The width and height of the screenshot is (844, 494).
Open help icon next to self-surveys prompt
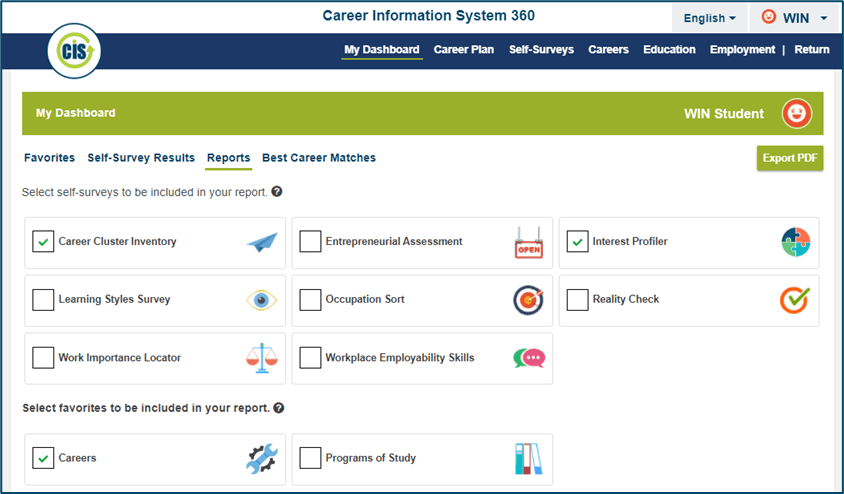tap(277, 192)
